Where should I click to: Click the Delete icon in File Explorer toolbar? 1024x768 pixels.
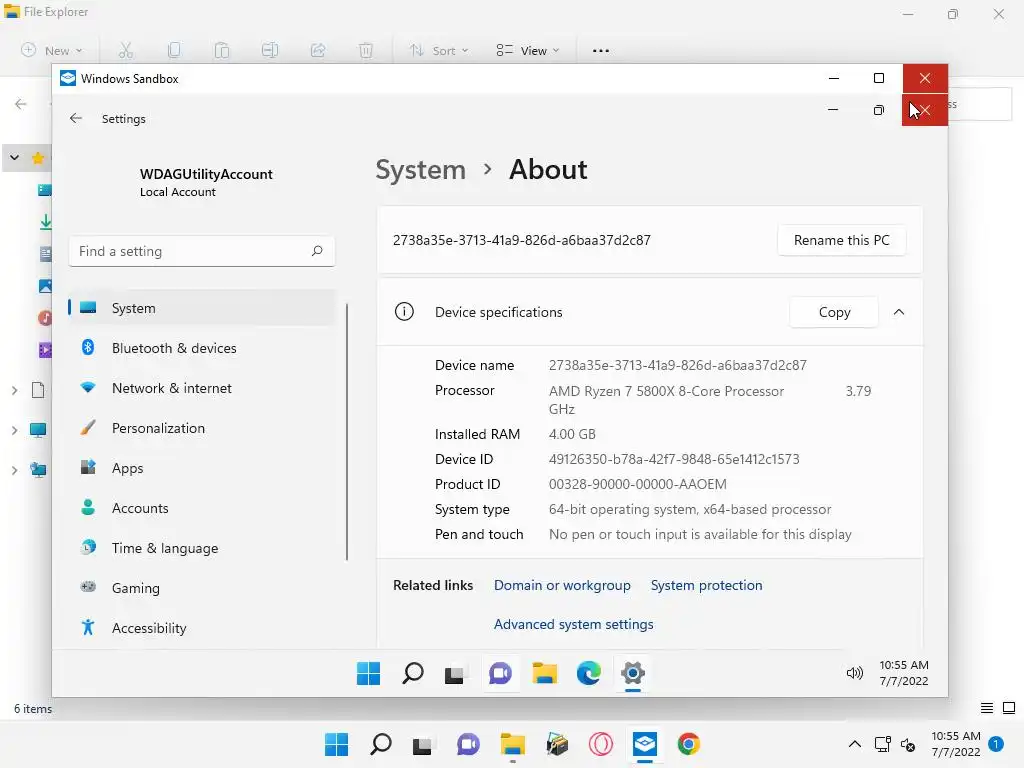coord(366,50)
